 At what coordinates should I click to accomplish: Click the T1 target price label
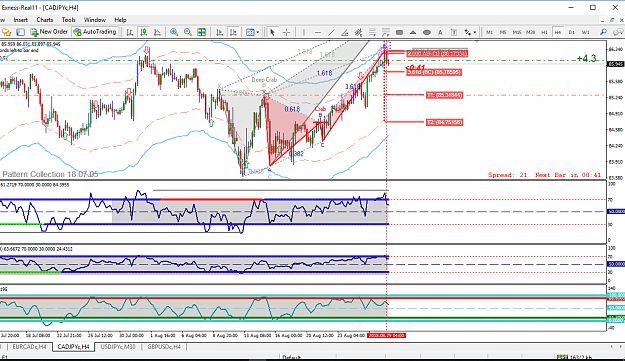[444, 95]
